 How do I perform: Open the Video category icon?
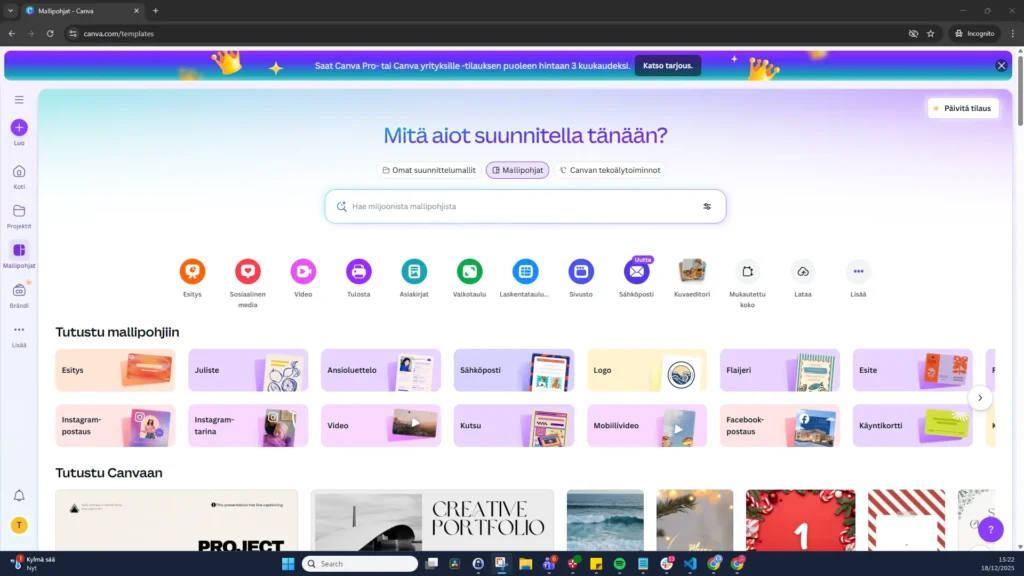(x=304, y=270)
